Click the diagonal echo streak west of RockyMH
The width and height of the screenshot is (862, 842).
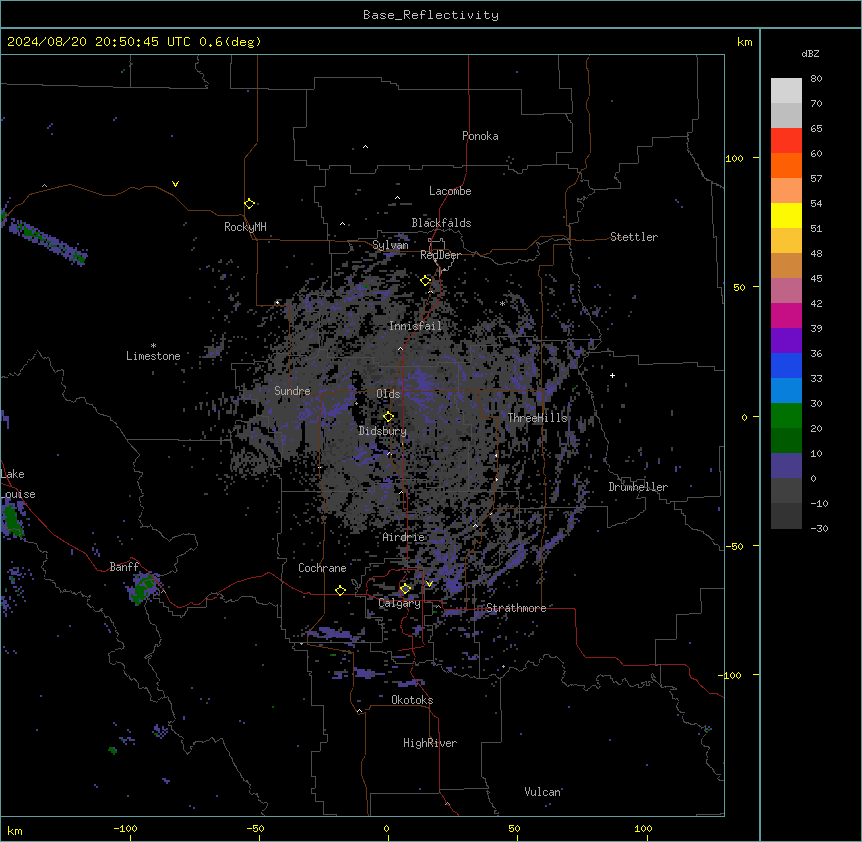click(47, 240)
